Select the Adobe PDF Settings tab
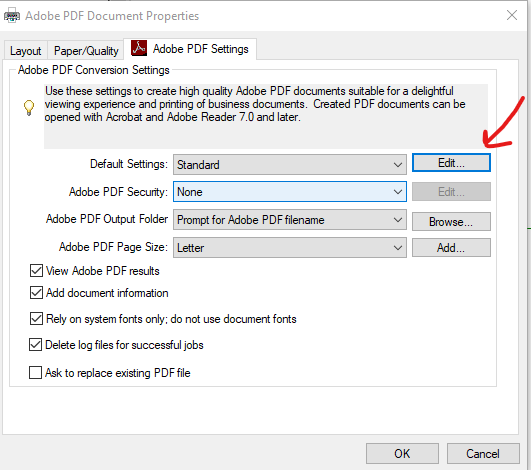Image resolution: width=531 pixels, height=470 pixels. (190, 49)
